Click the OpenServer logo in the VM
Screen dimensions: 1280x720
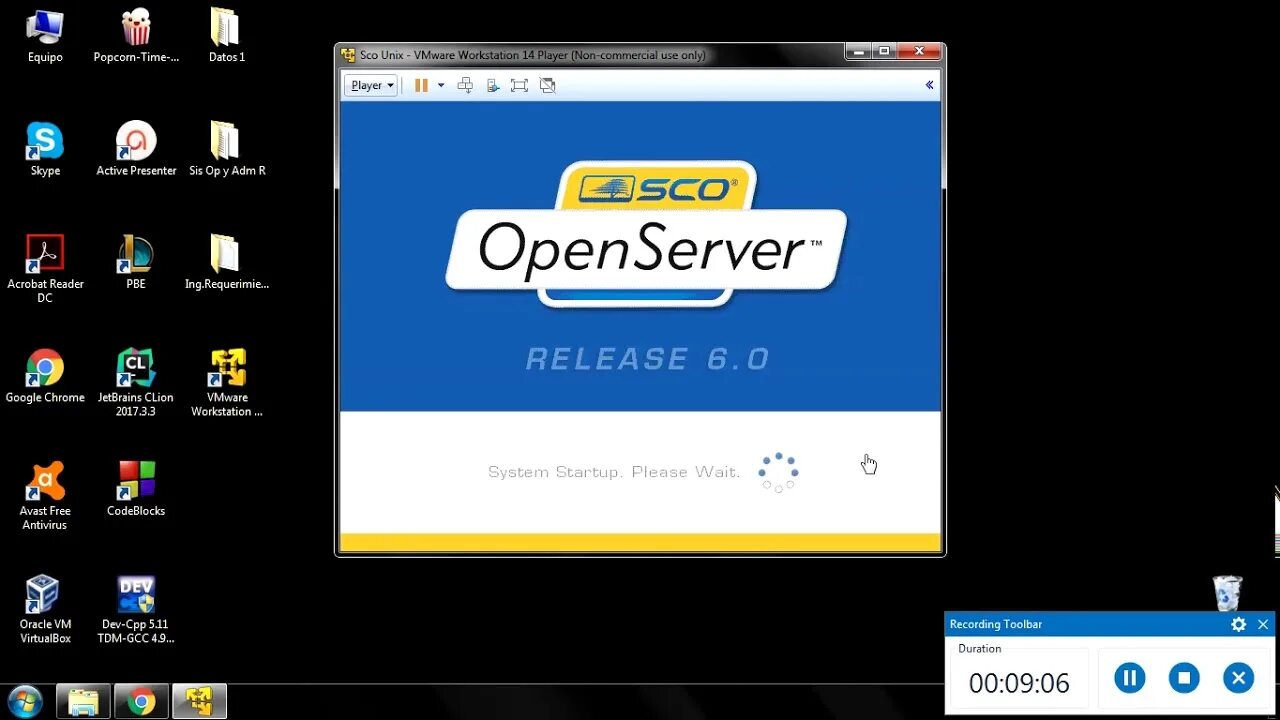click(x=646, y=233)
